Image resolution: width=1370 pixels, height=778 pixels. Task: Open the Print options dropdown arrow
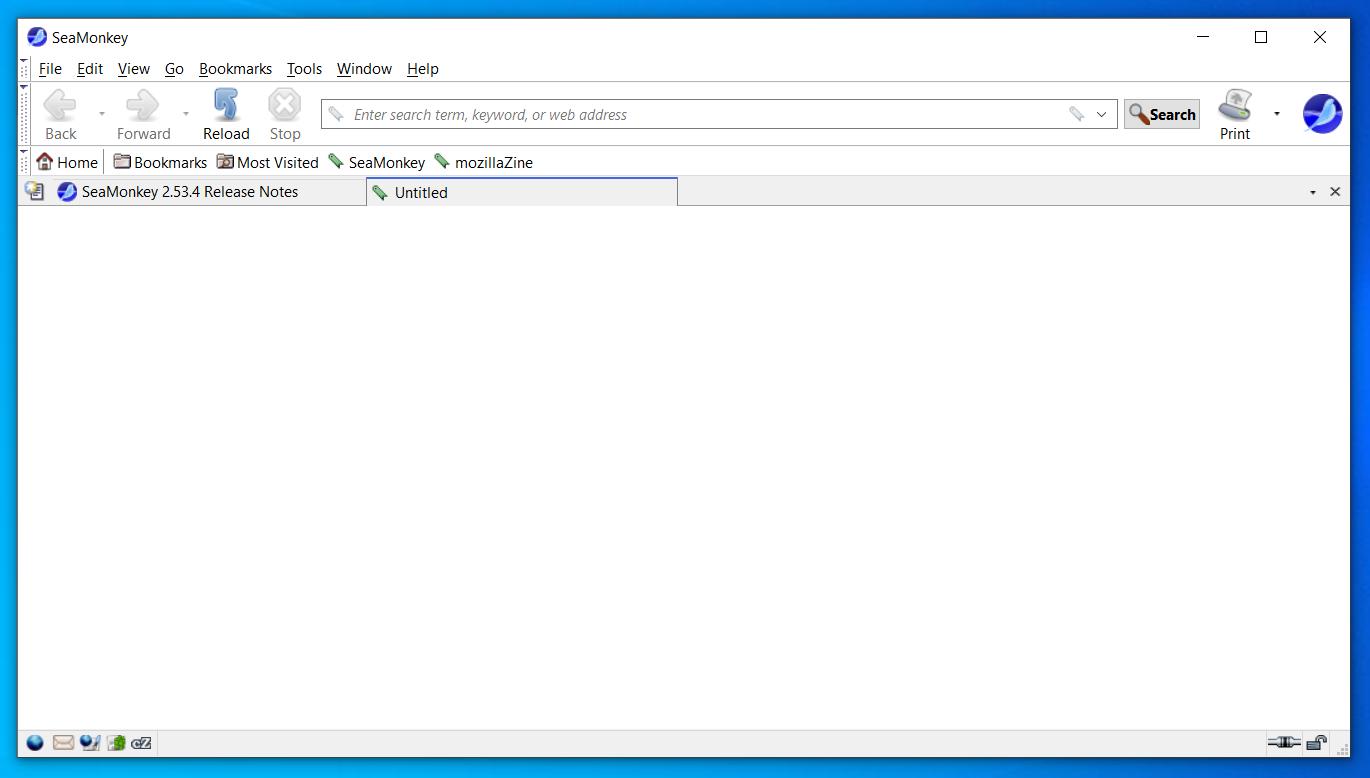(x=1277, y=114)
